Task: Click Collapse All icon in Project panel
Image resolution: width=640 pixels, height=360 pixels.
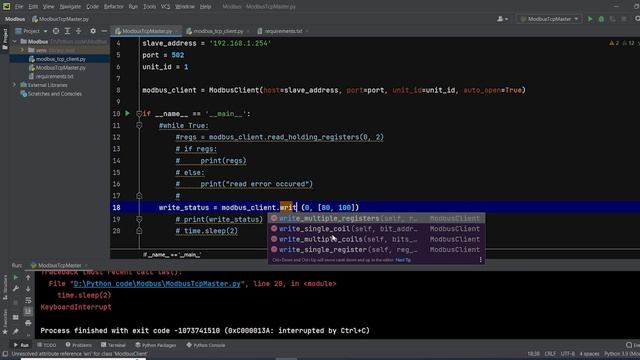Action: (x=78, y=31)
